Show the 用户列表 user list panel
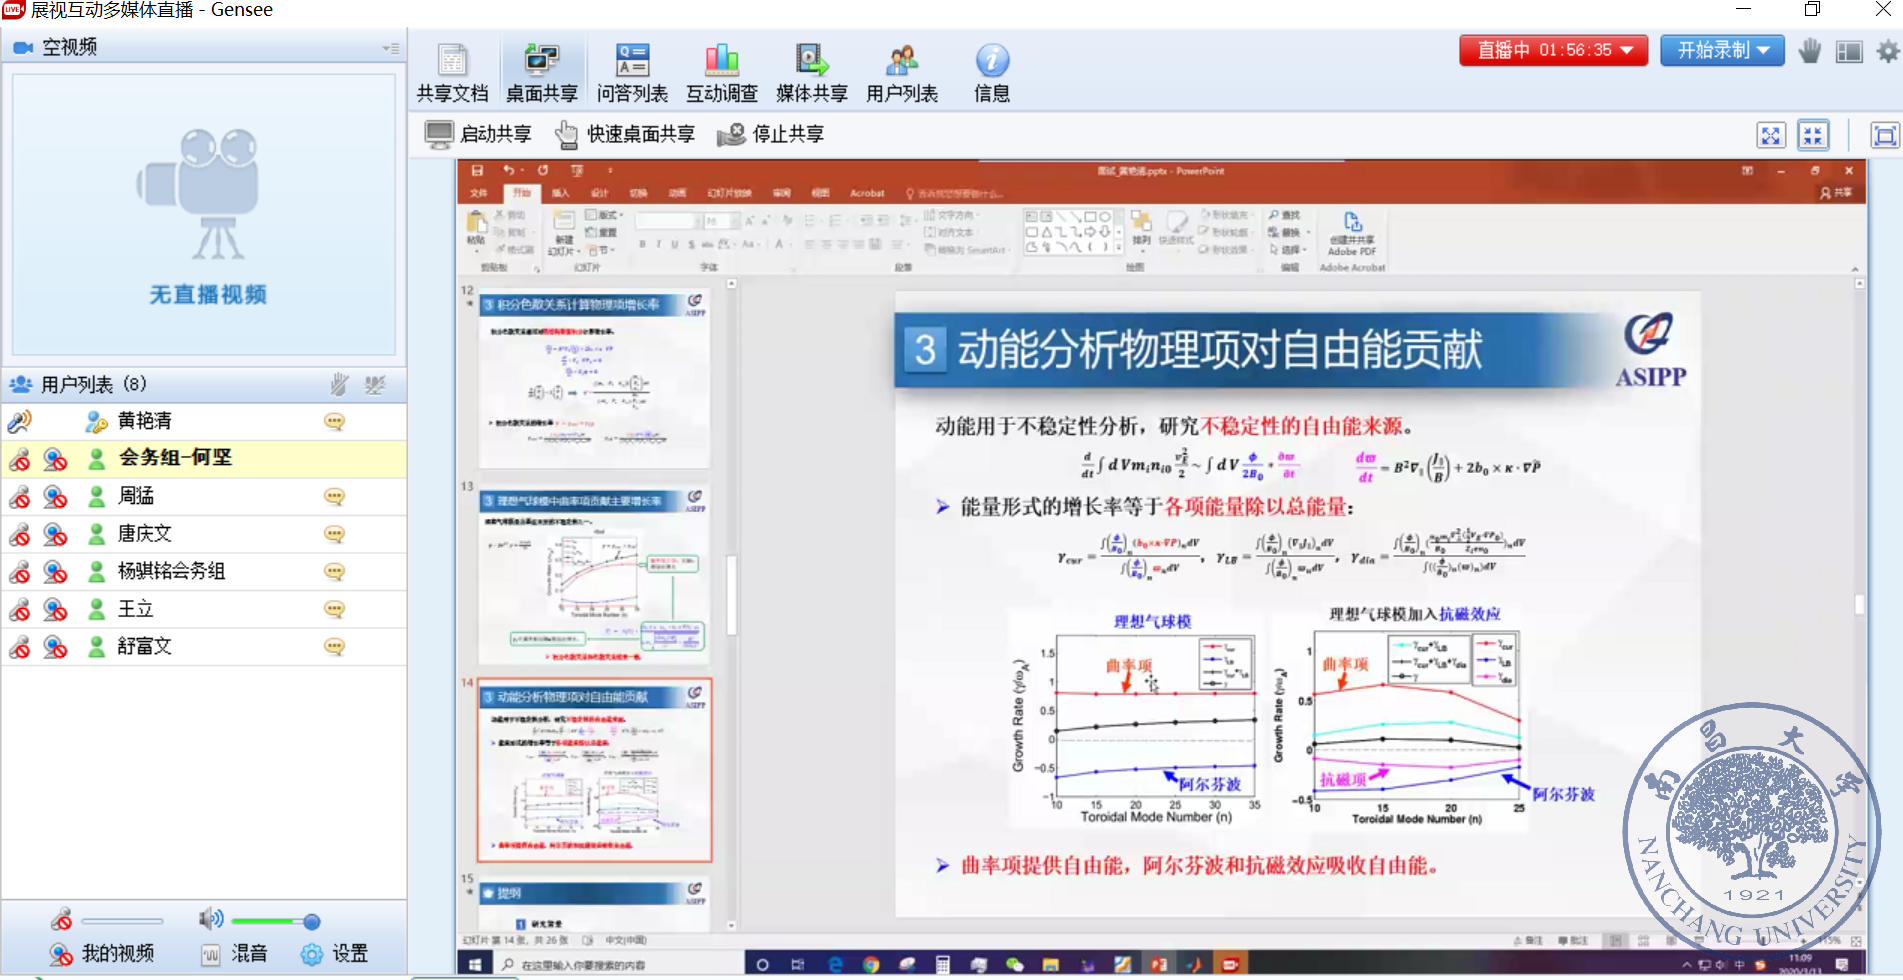Image resolution: width=1903 pixels, height=980 pixels. tap(901, 70)
